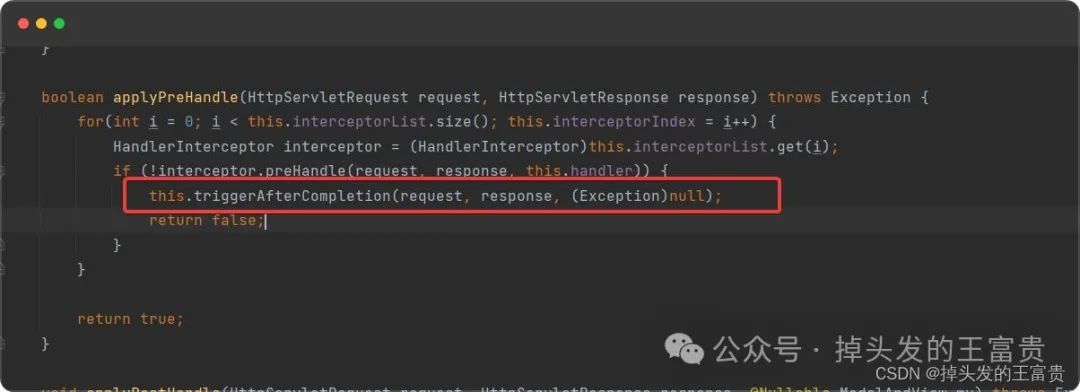Screen dimensions: 1080x392
Task: Click the return true statement
Action: click(130, 319)
